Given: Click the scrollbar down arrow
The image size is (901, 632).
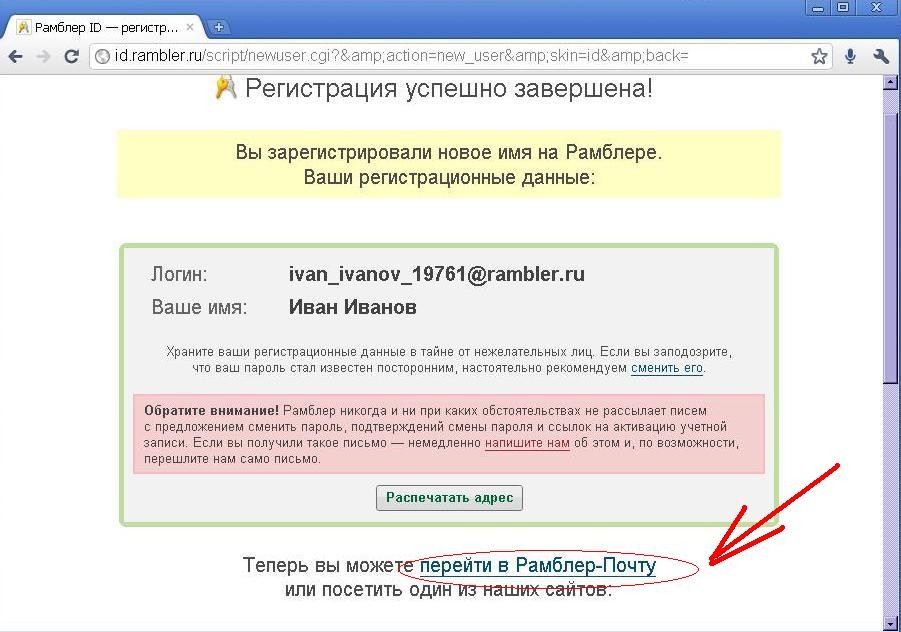Looking at the screenshot, I should (x=890, y=622).
